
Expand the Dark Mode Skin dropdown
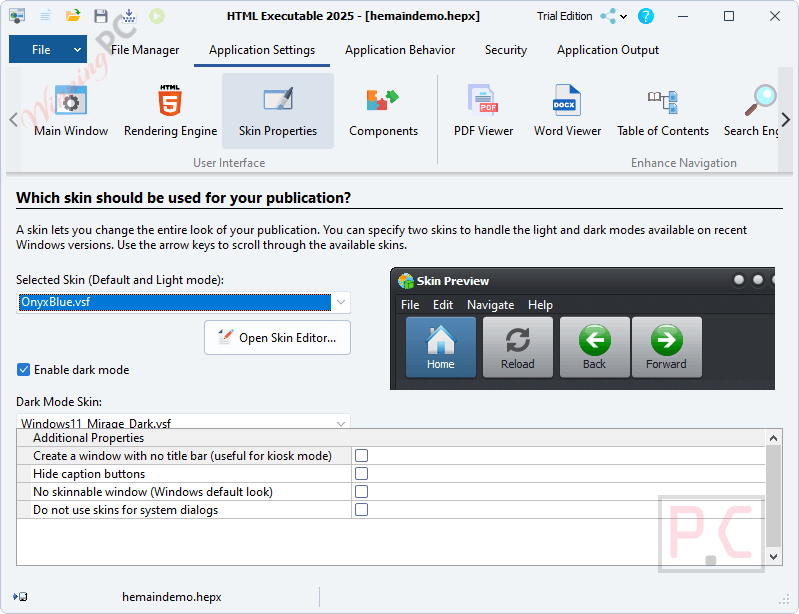point(341,423)
